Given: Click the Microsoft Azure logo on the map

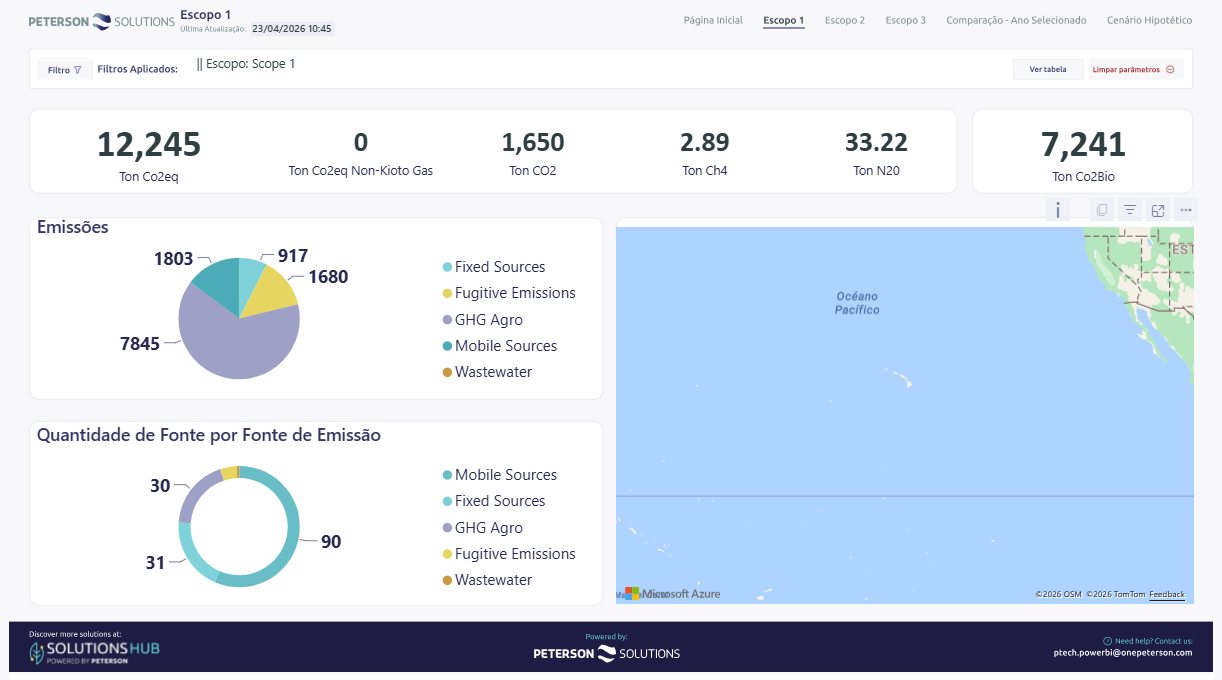Looking at the screenshot, I should point(672,594).
